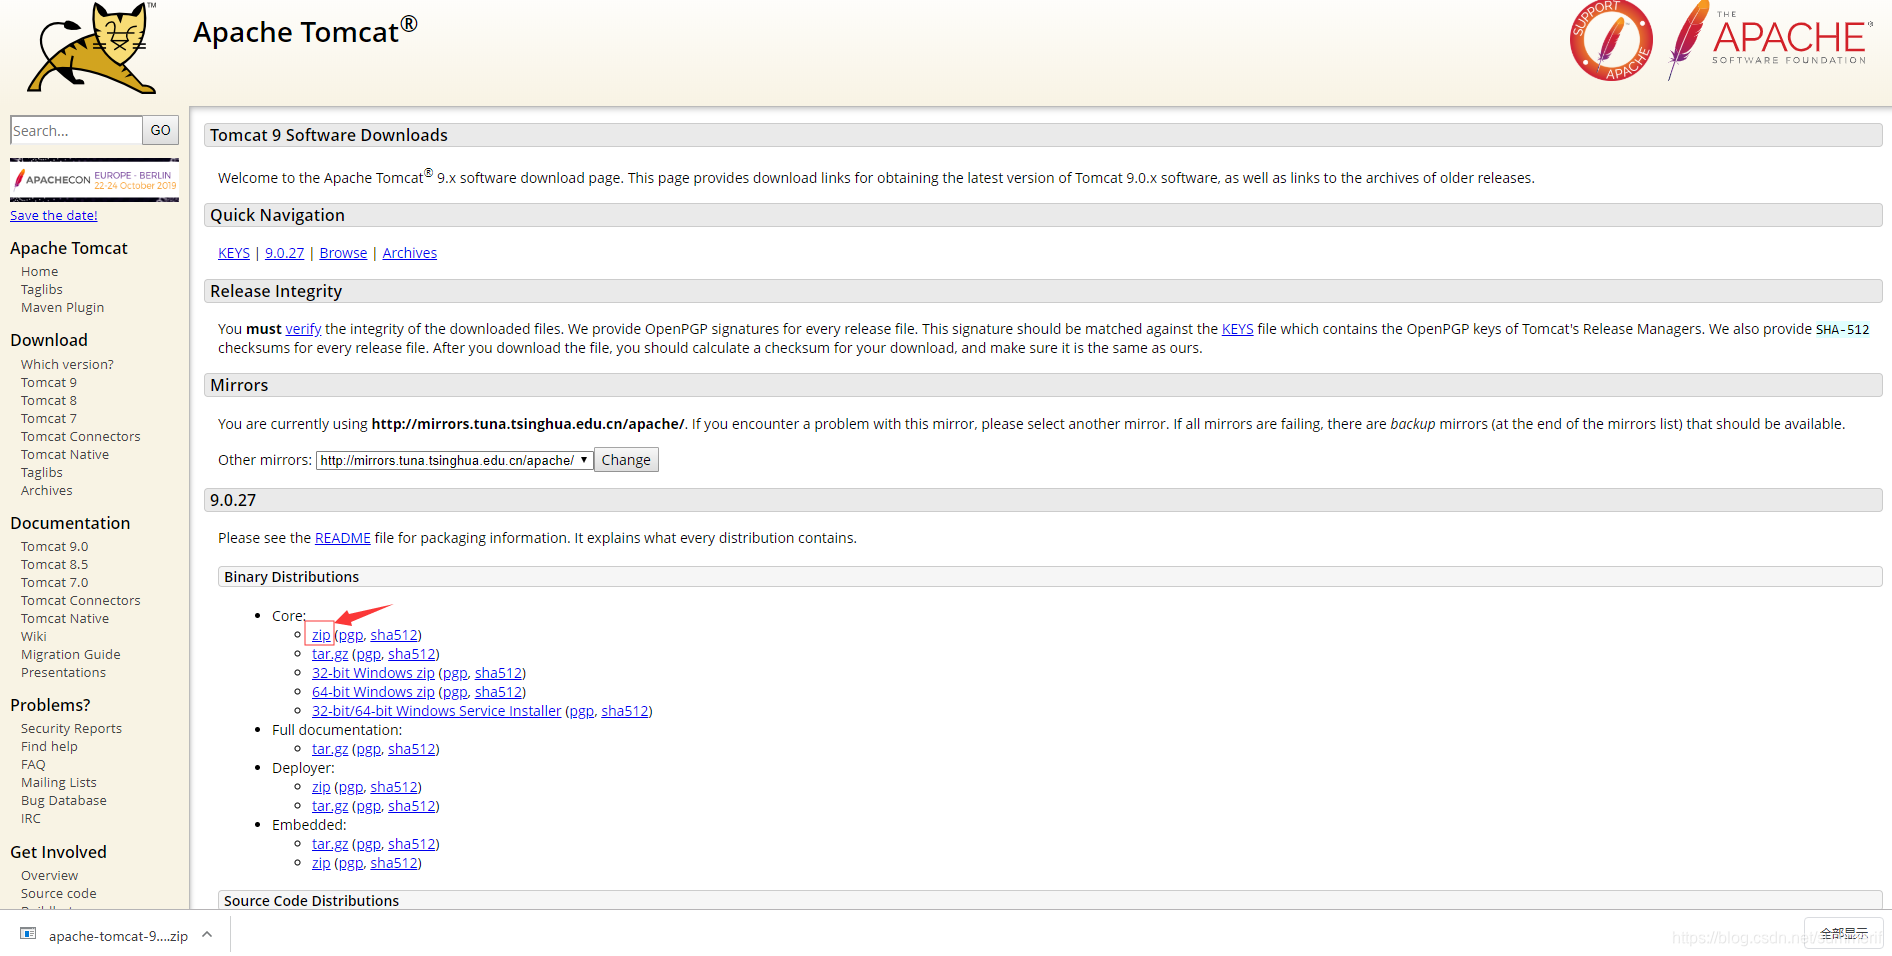The image size is (1892, 956).
Task: Open Source code under Get Involved
Action: [58, 893]
